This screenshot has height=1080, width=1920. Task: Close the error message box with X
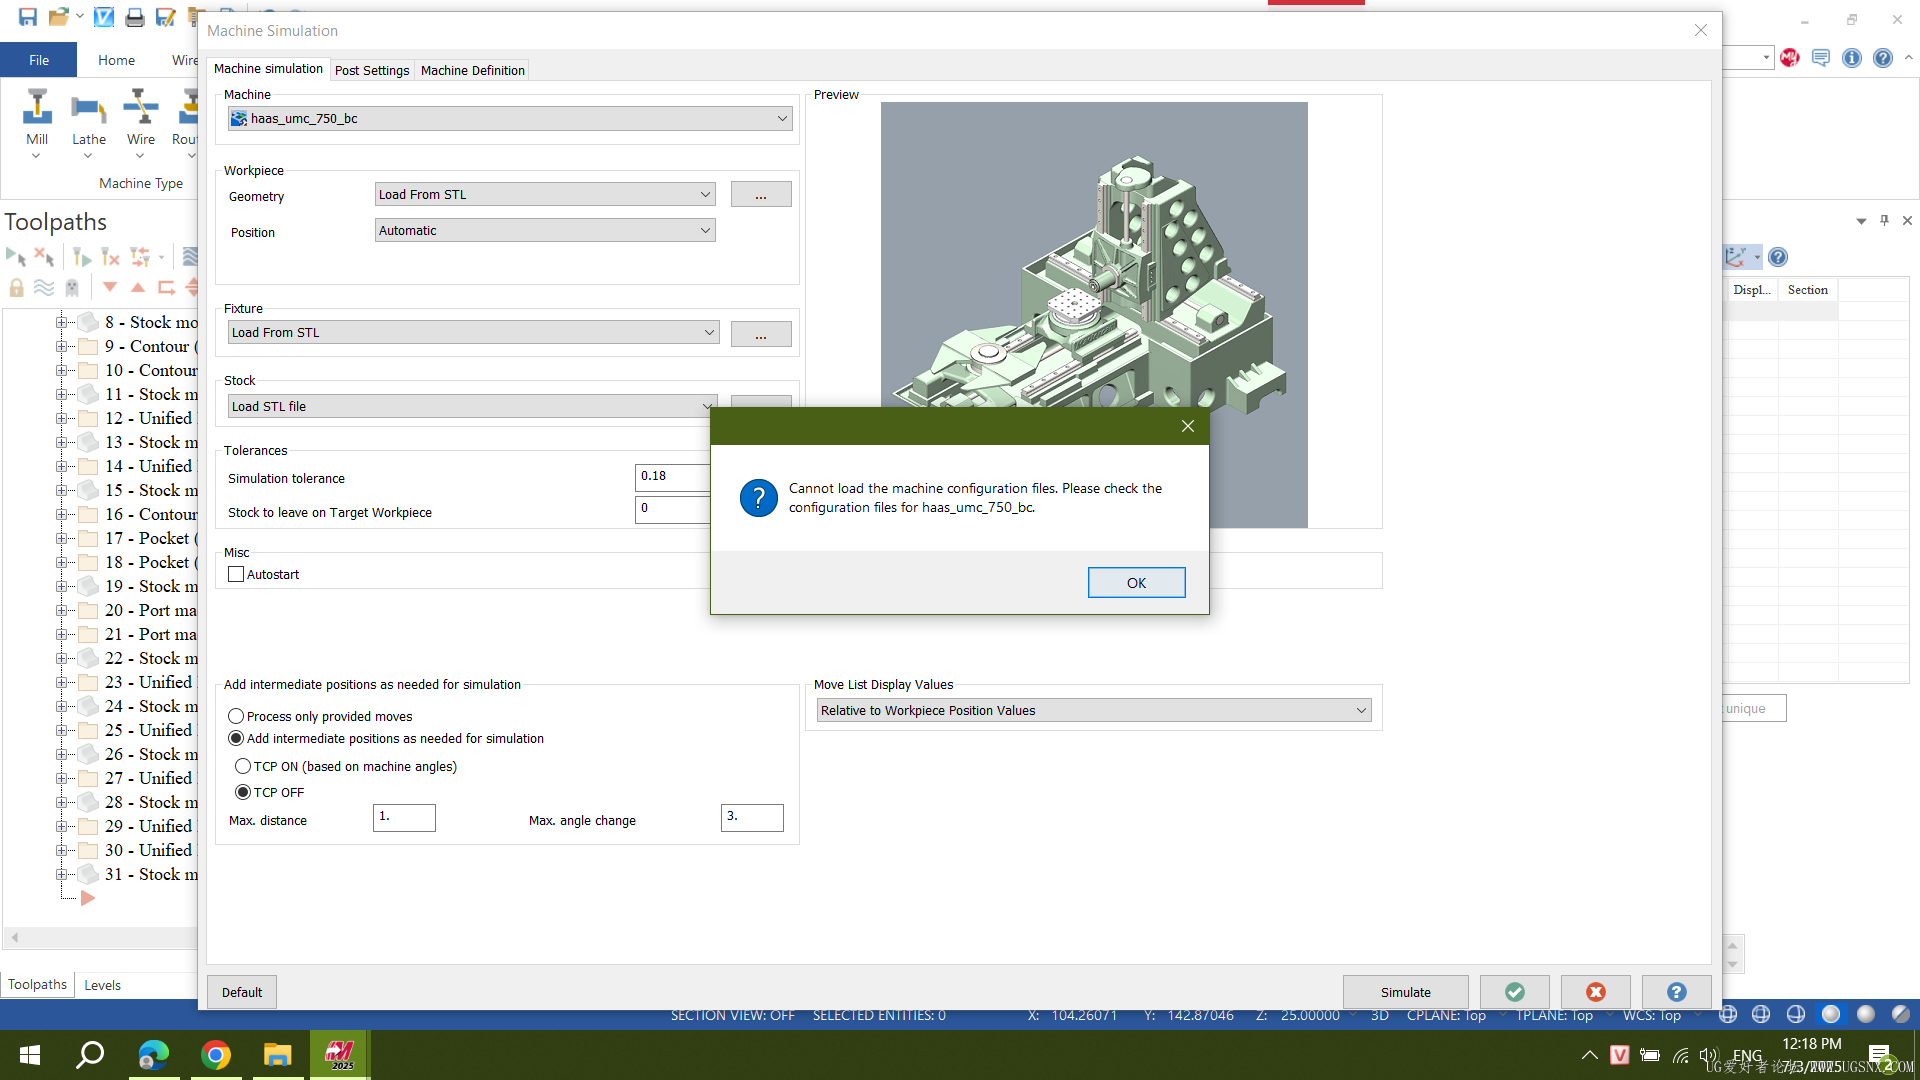coord(1187,426)
